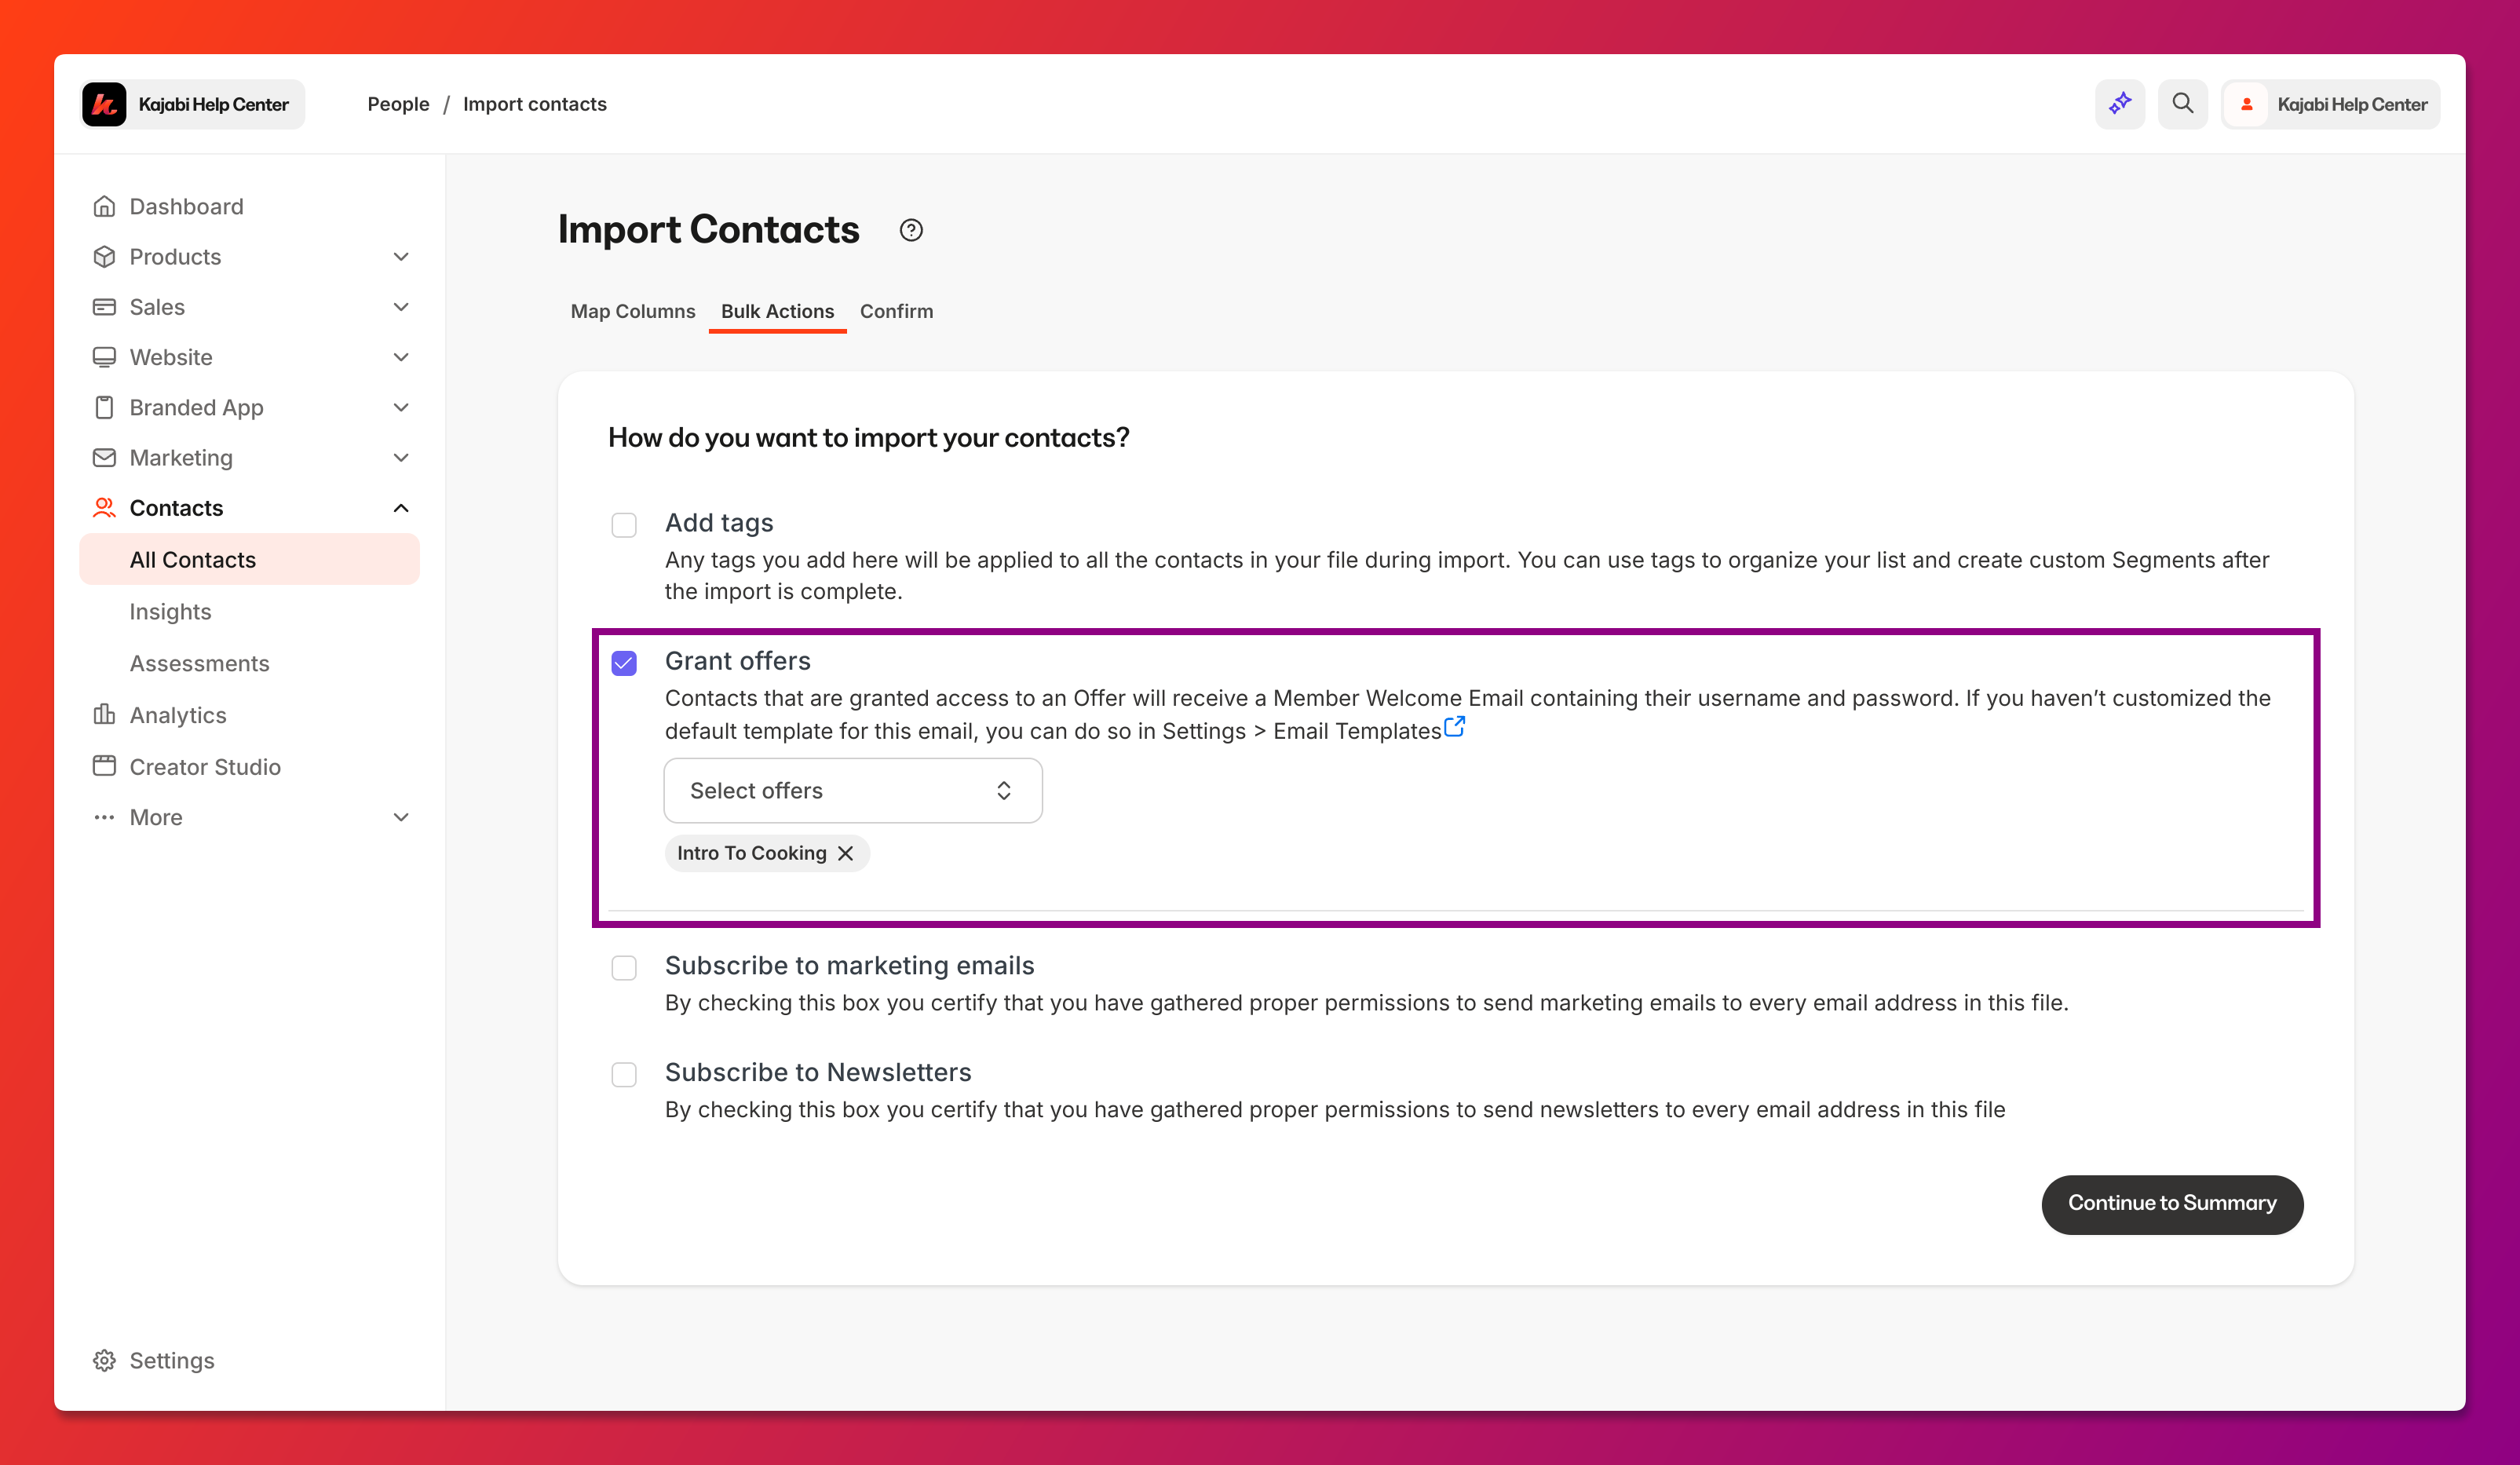The image size is (2520, 1465).
Task: Check Subscribe to marketing emails box
Action: (624, 967)
